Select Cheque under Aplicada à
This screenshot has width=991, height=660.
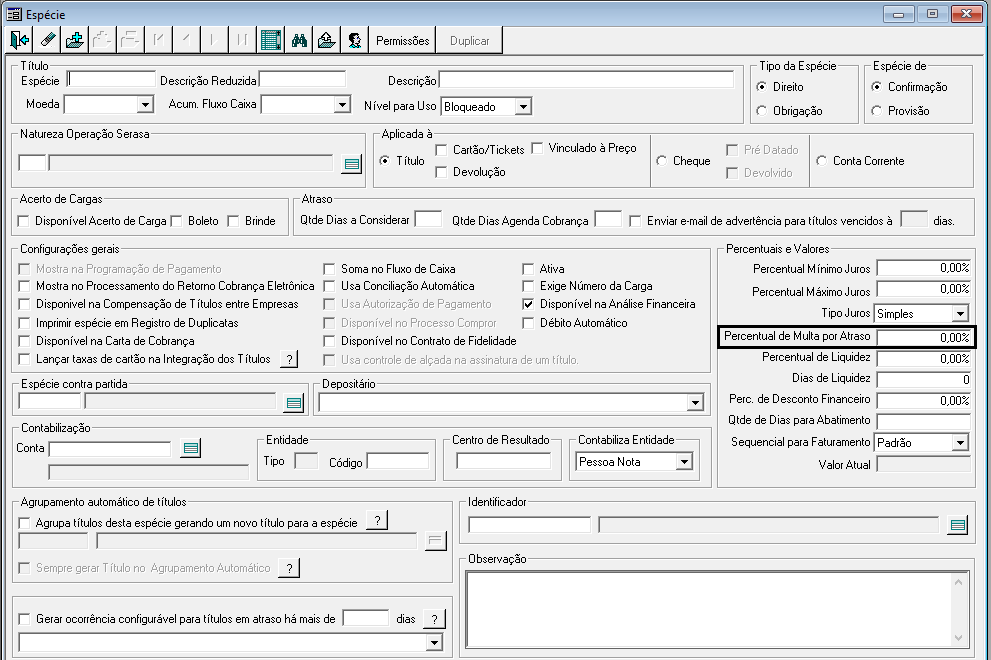(x=661, y=161)
